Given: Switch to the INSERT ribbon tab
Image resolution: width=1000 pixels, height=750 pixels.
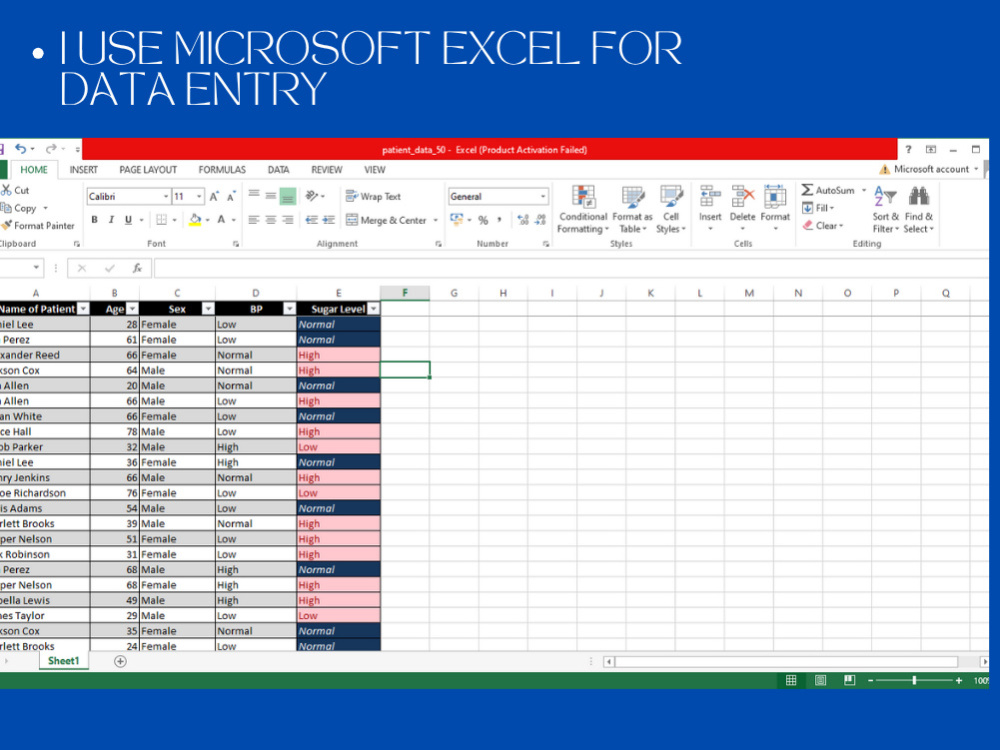Looking at the screenshot, I should [84, 170].
